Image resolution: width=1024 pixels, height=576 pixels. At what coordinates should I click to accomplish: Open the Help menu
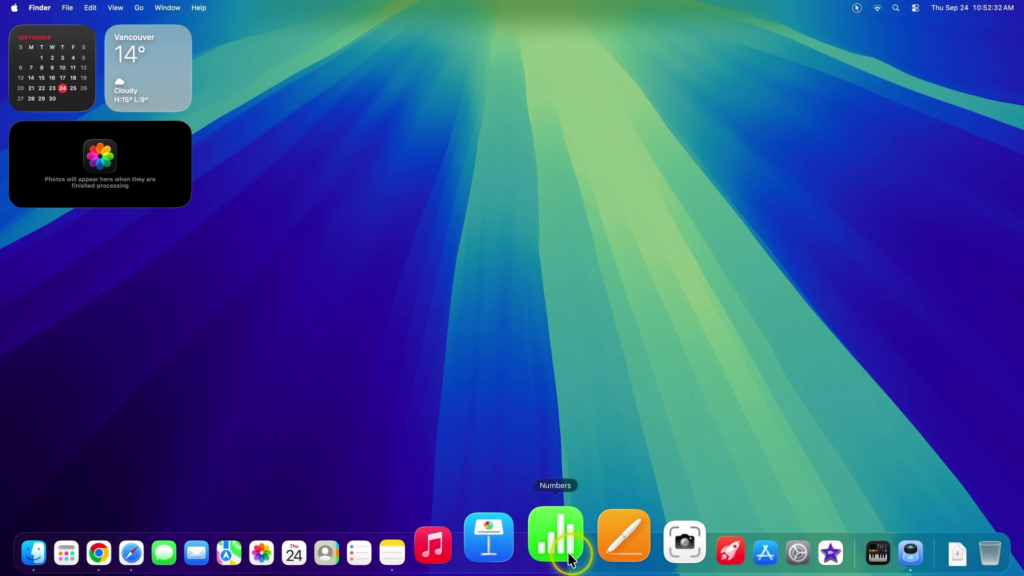pyautogui.click(x=199, y=8)
